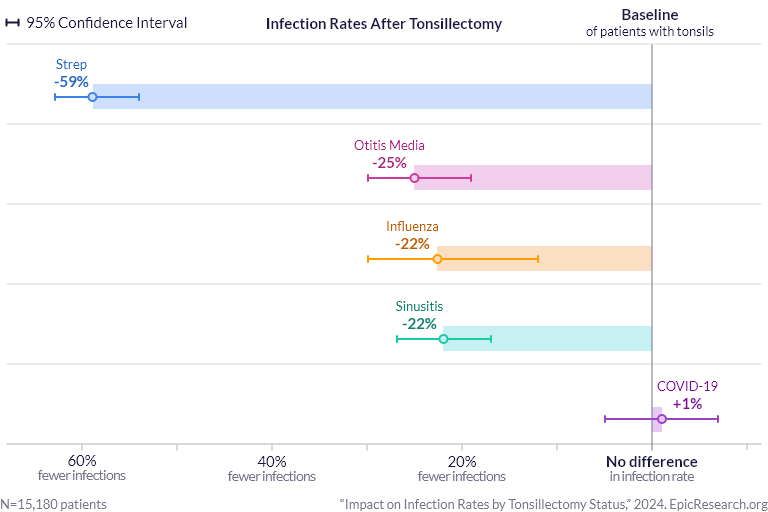This screenshot has height=512, width=768.
Task: Click the Strep data point marker
Action: [92, 97]
